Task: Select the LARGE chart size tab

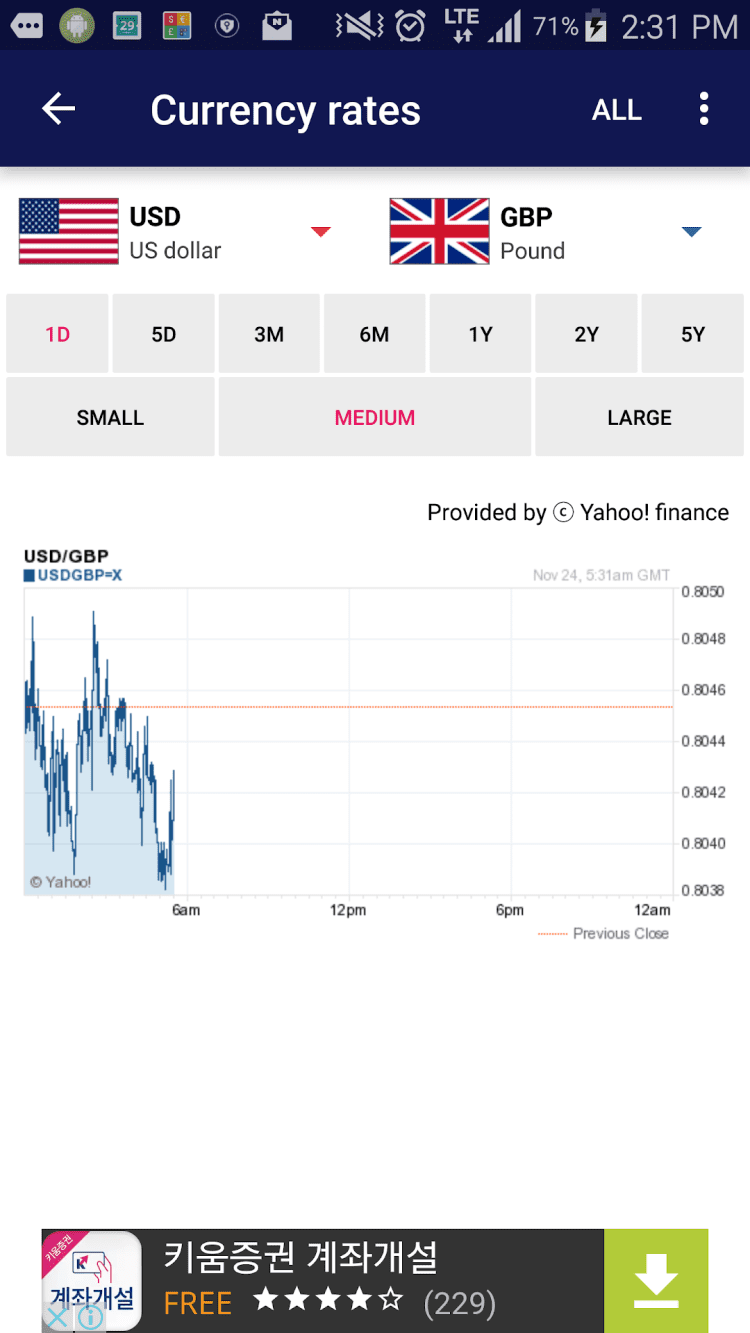Action: point(639,417)
